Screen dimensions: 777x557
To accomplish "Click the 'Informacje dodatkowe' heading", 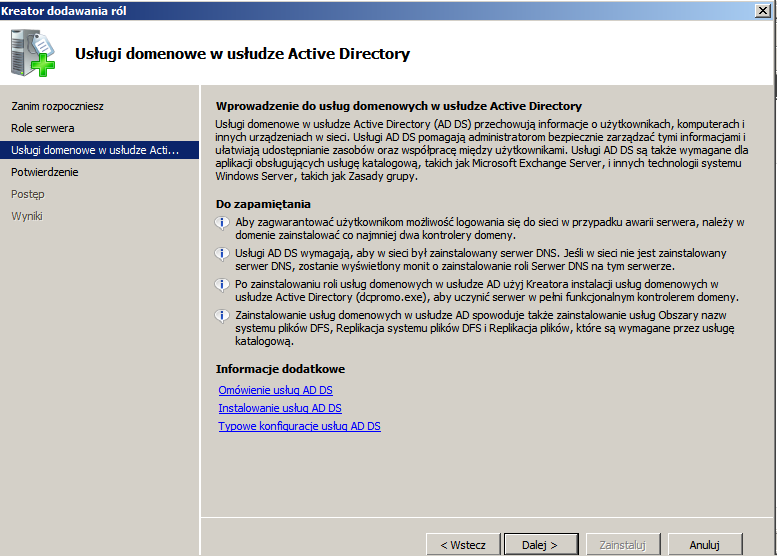I will coord(280,369).
